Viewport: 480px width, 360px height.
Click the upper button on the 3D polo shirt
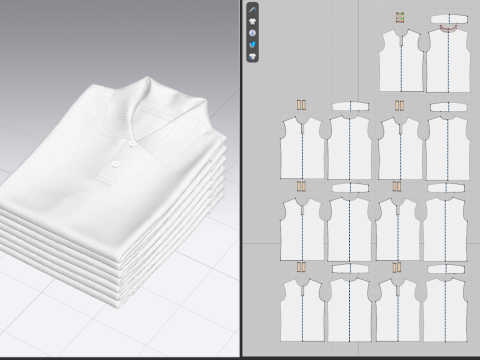tap(132, 143)
